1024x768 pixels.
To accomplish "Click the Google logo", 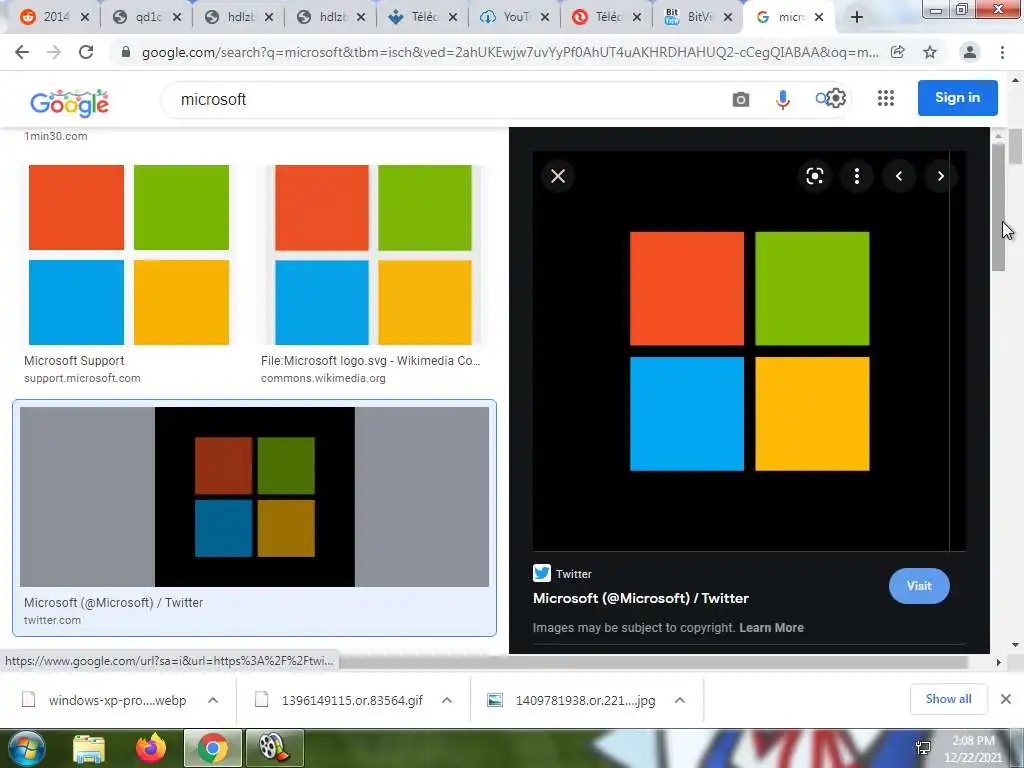I will coord(70,103).
